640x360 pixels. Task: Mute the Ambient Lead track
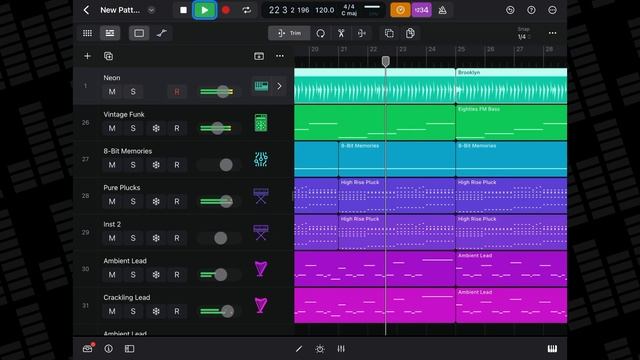(112, 275)
